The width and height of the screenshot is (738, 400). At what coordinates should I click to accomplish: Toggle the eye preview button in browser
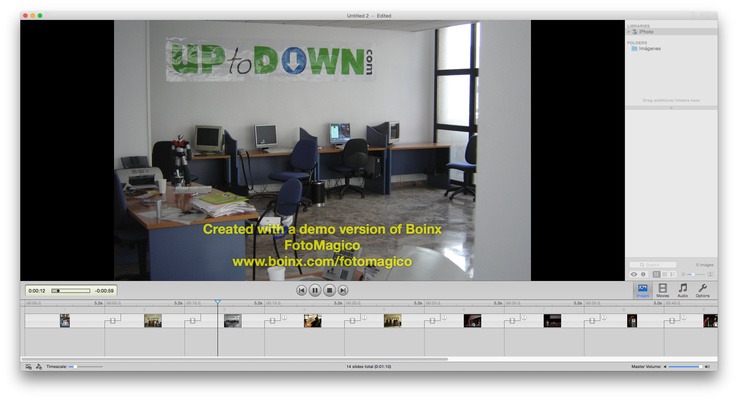(634, 274)
